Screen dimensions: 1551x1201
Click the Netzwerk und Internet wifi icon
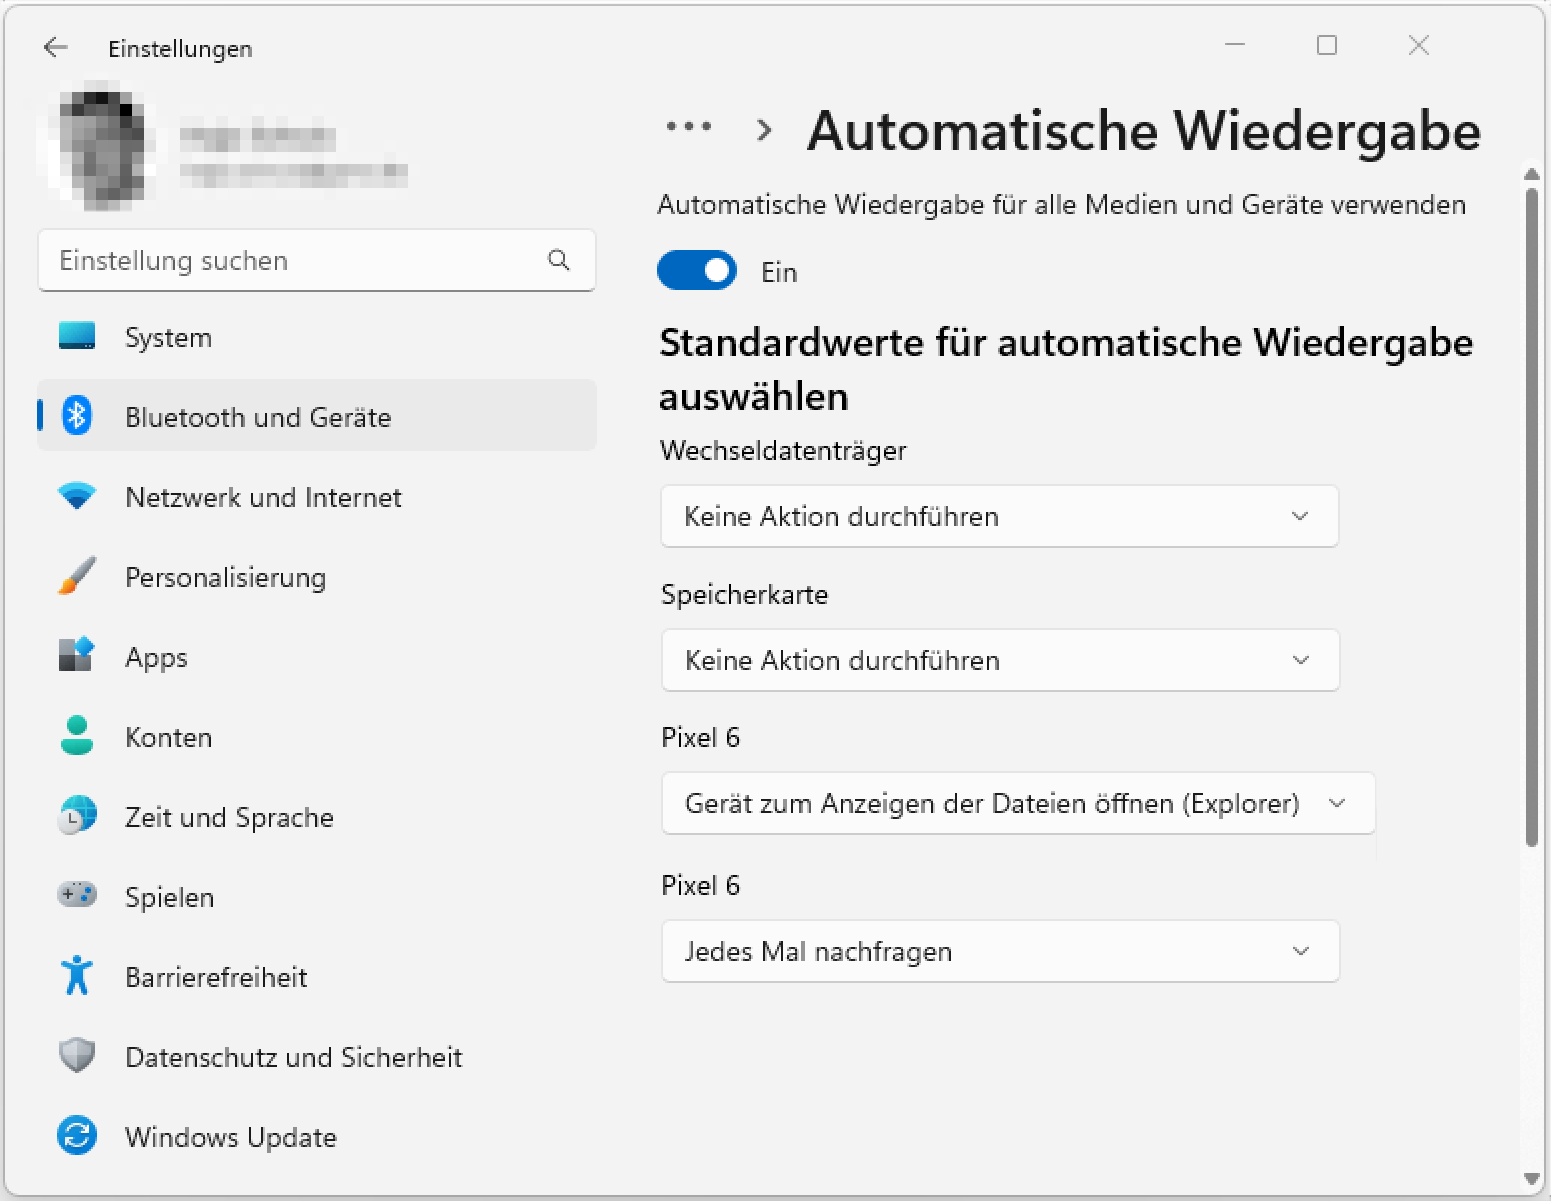tap(77, 496)
